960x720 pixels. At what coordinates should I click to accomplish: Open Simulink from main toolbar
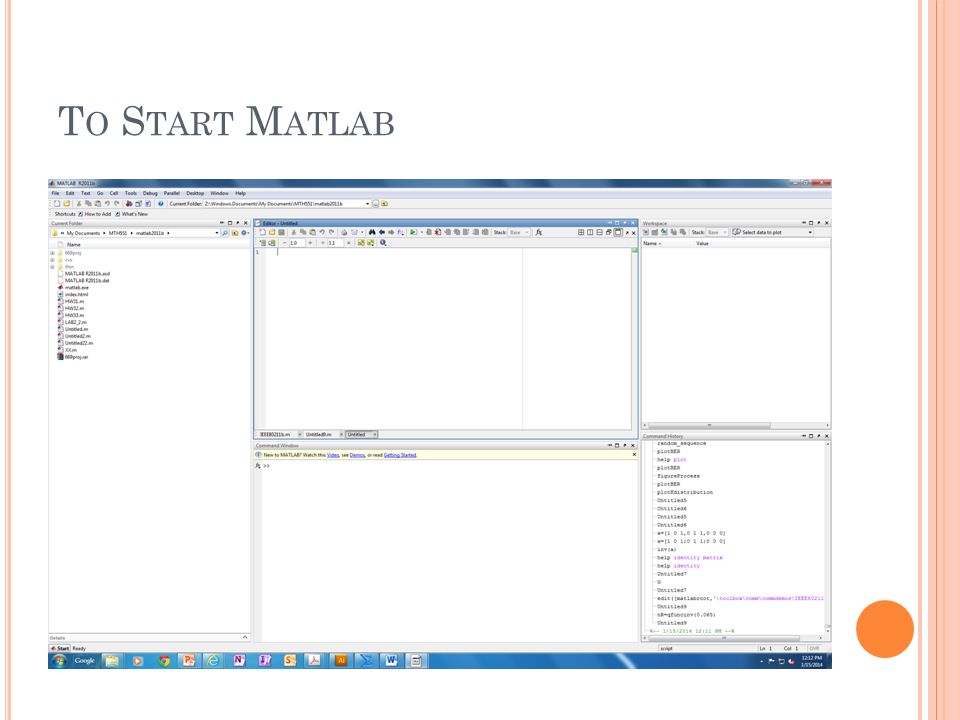[129, 203]
